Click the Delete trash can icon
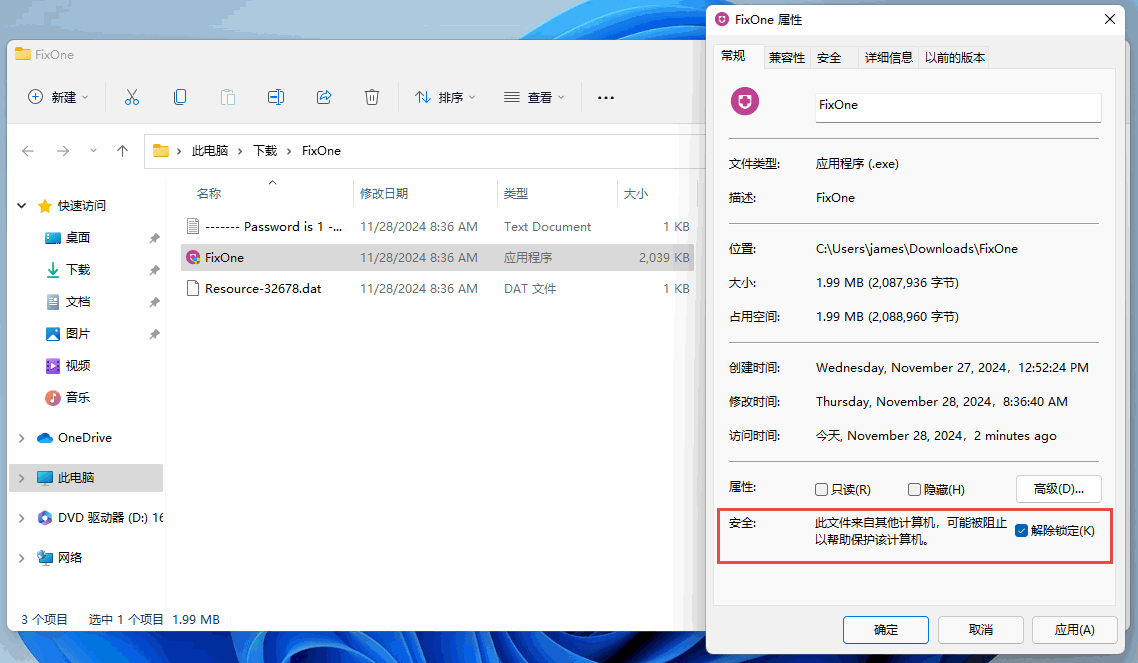 [372, 97]
